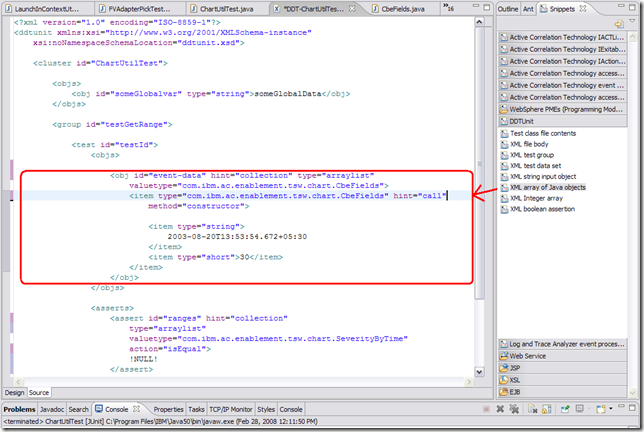The image size is (644, 432).
Task: Click the Open Console icon
Action: tap(601, 409)
